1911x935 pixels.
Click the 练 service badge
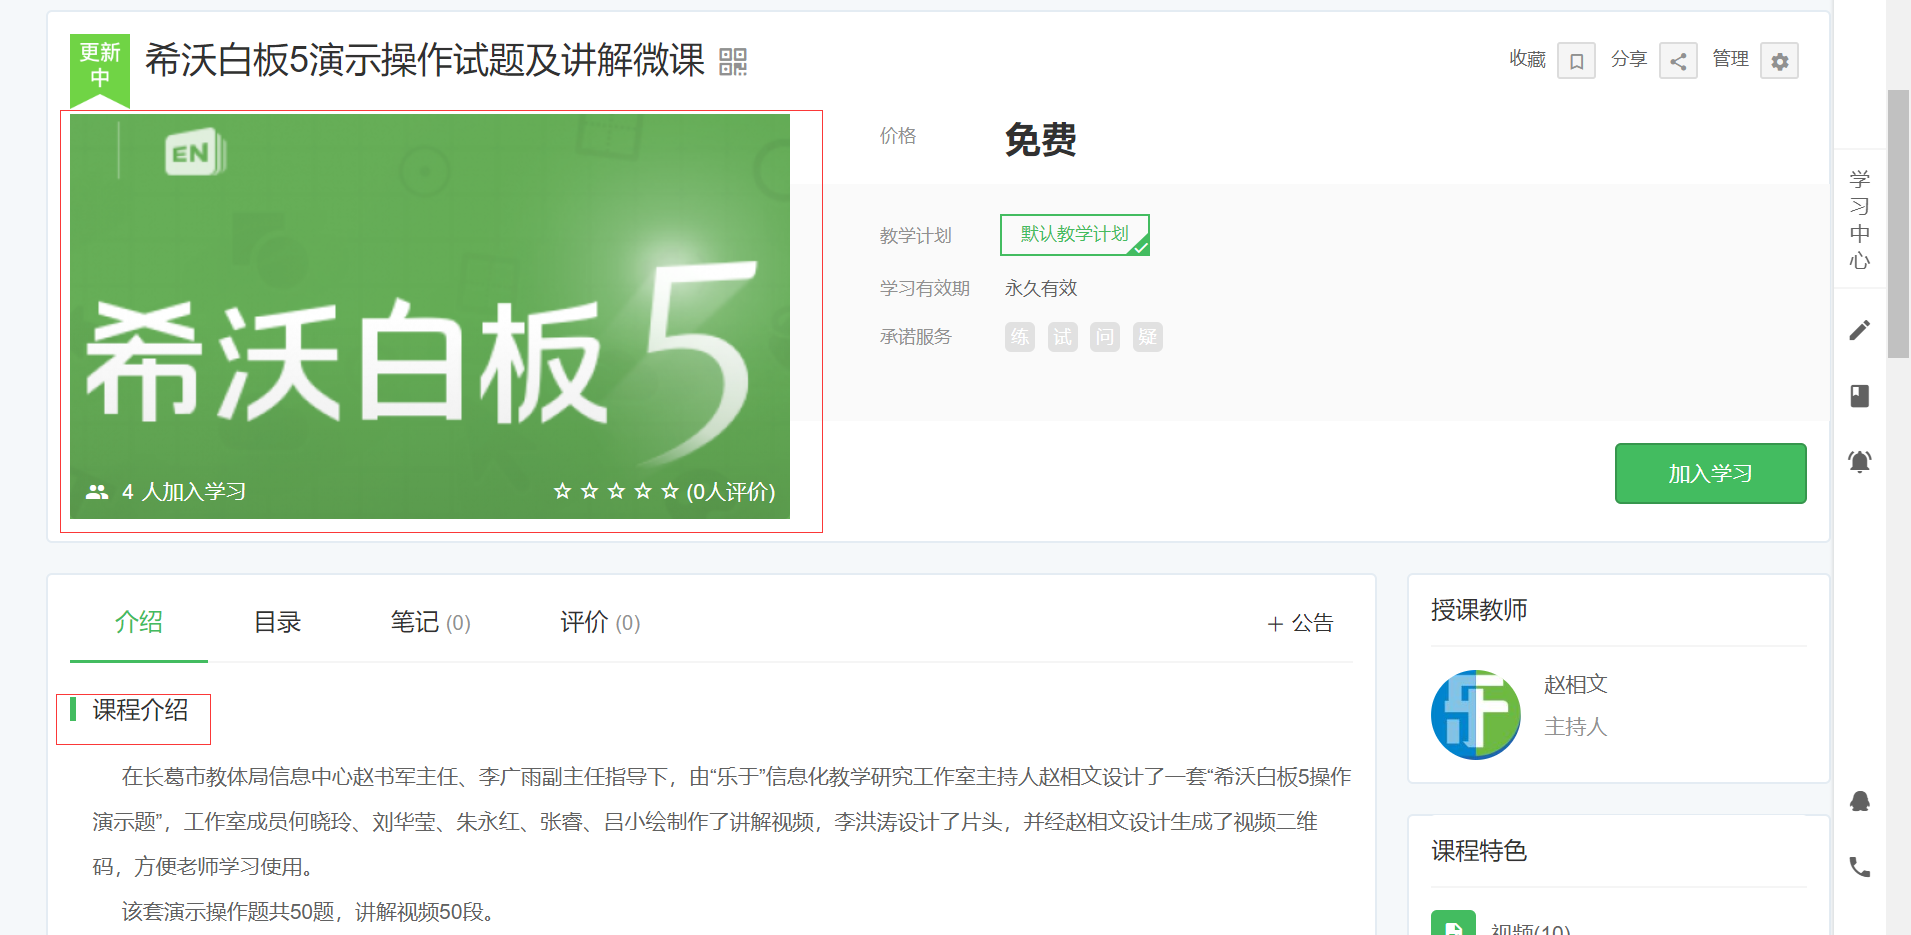coord(1020,337)
